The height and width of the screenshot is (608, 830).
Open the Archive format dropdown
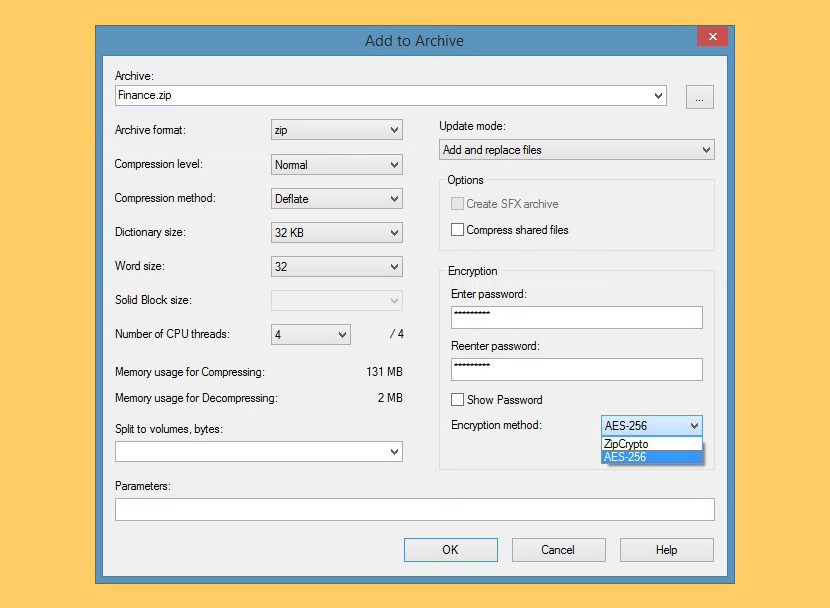[x=337, y=130]
